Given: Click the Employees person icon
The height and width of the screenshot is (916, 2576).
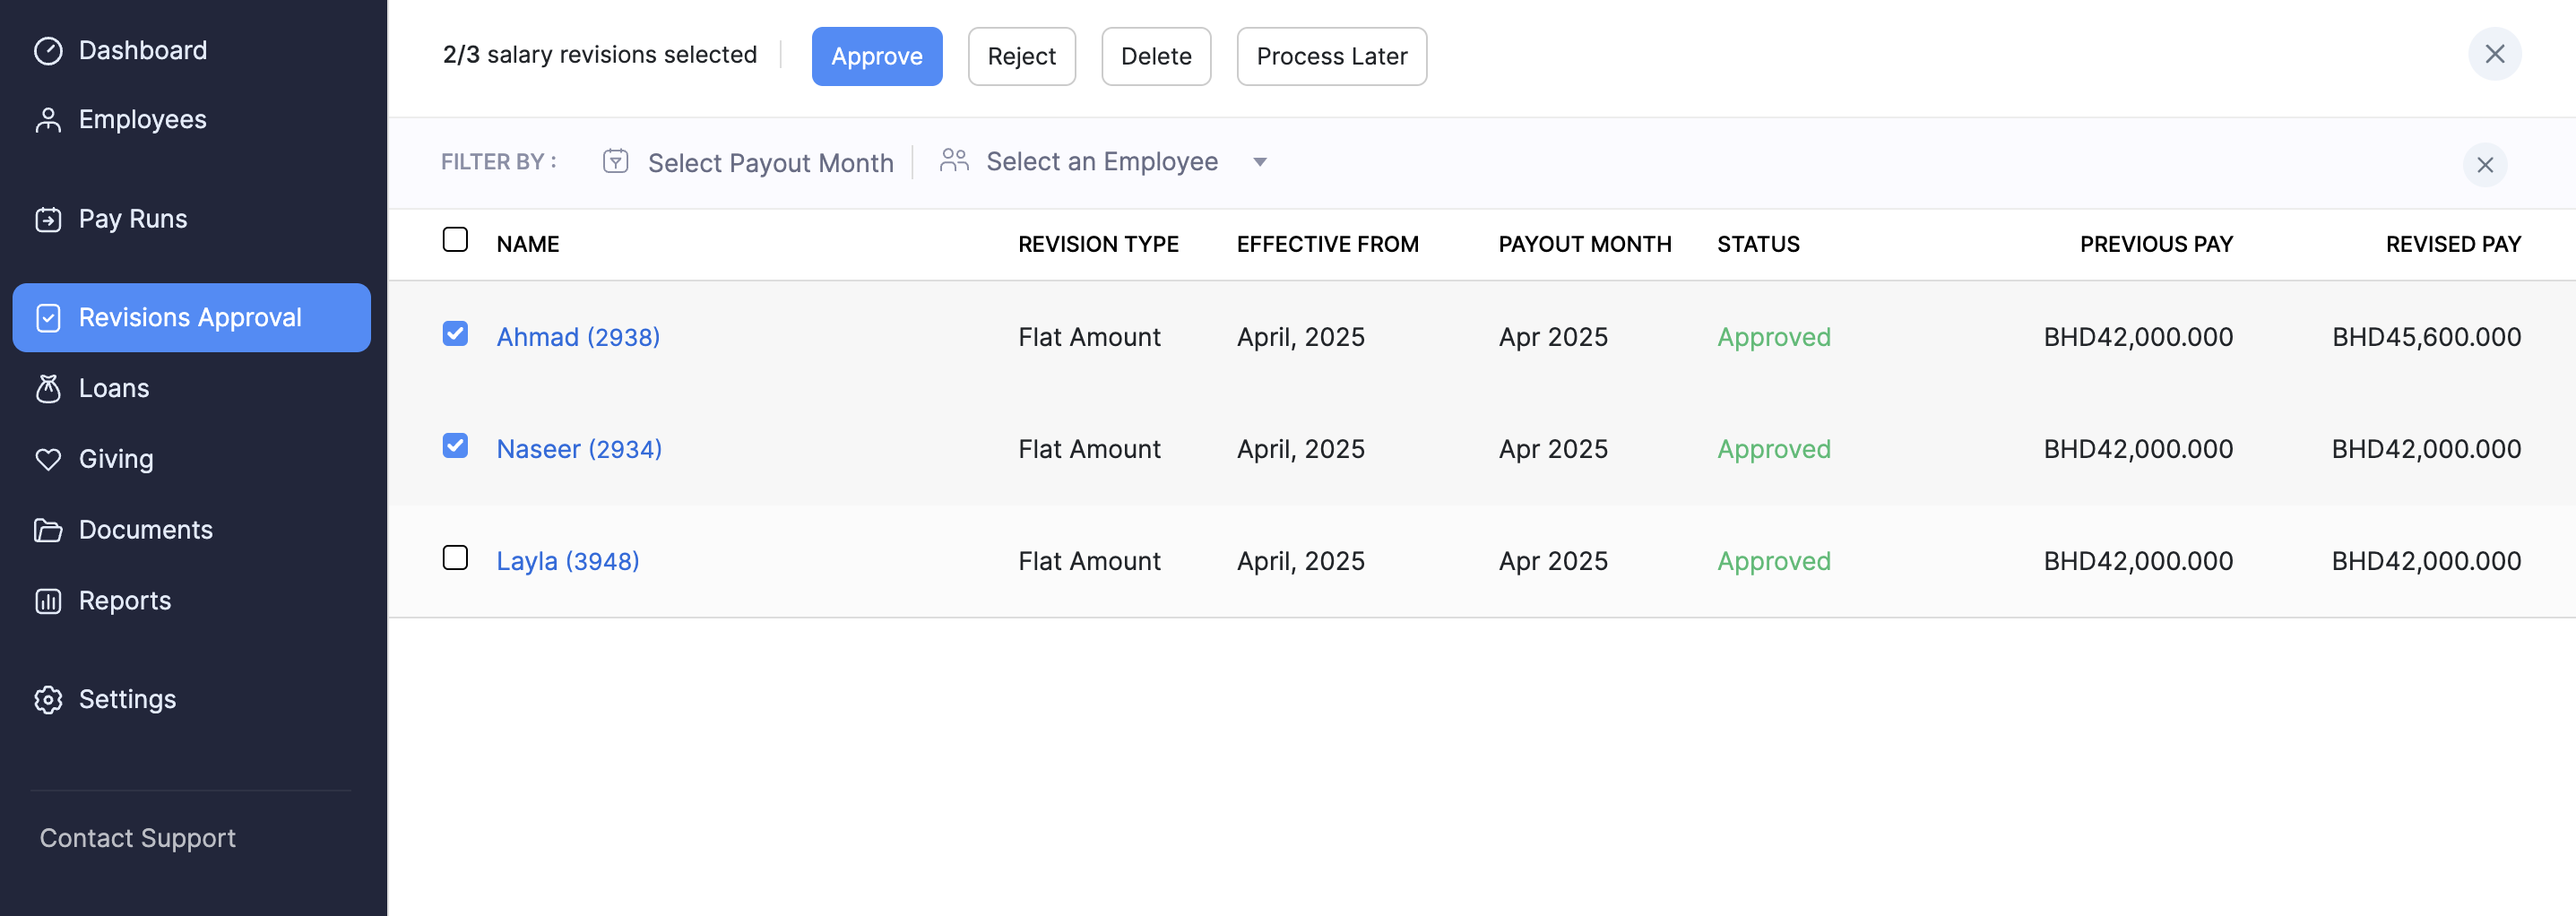Looking at the screenshot, I should point(48,120).
